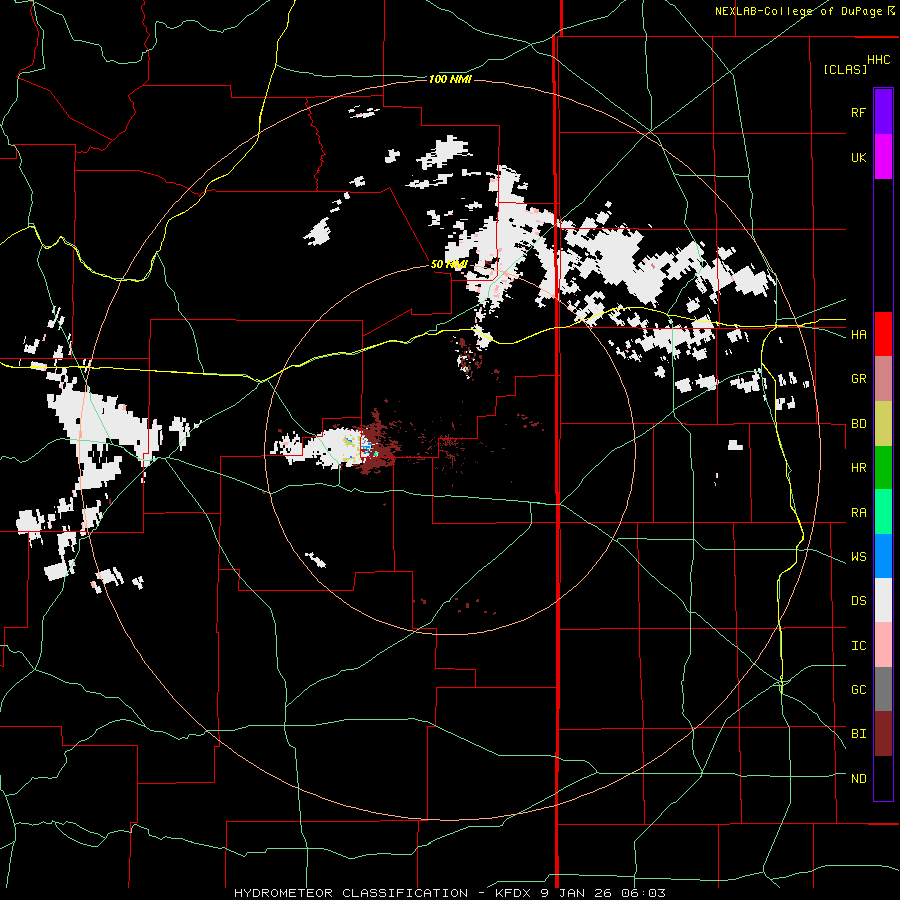The width and height of the screenshot is (900, 900).
Task: Click the RA light green legend swatch
Action: (x=883, y=512)
